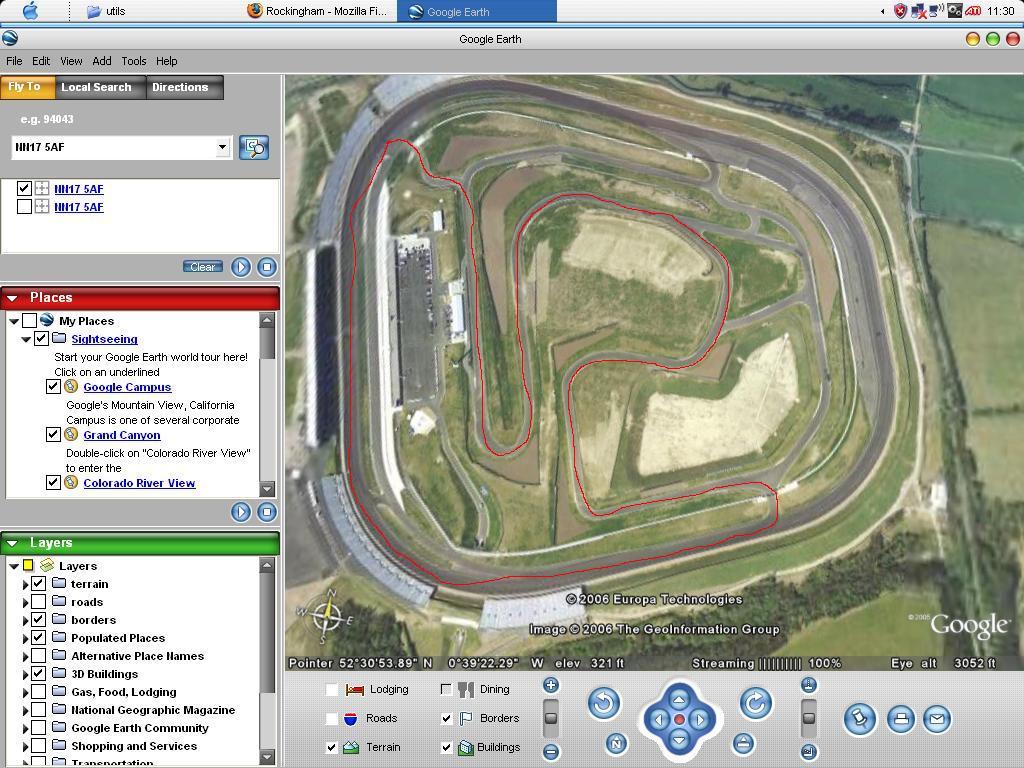This screenshot has width=1024, height=768.
Task: Click the Google Campus placemark icon
Action: pyautogui.click(x=71, y=387)
